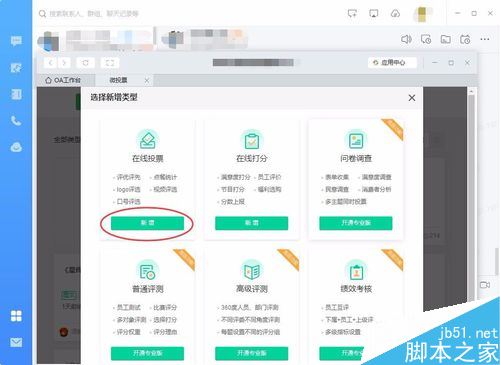Open the cloud disk icon in sidebar

[x=16, y=147]
